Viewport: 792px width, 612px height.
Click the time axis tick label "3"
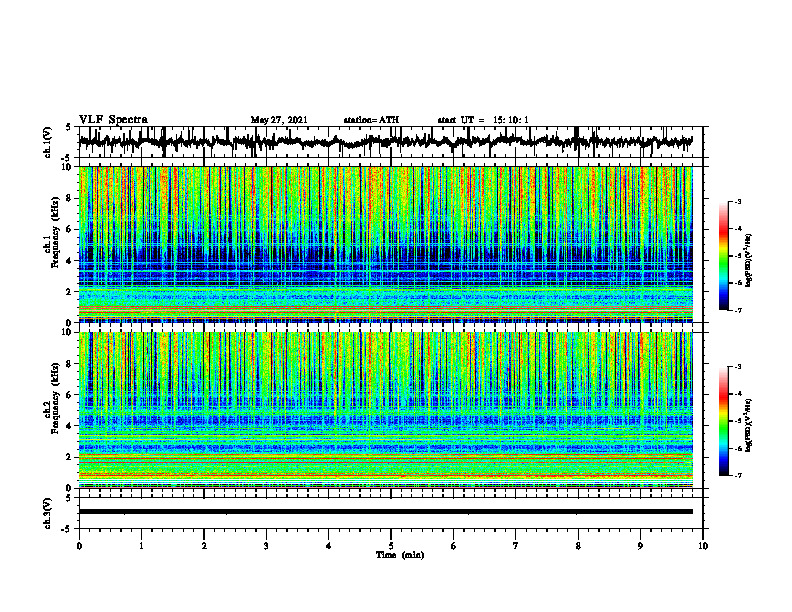click(266, 546)
